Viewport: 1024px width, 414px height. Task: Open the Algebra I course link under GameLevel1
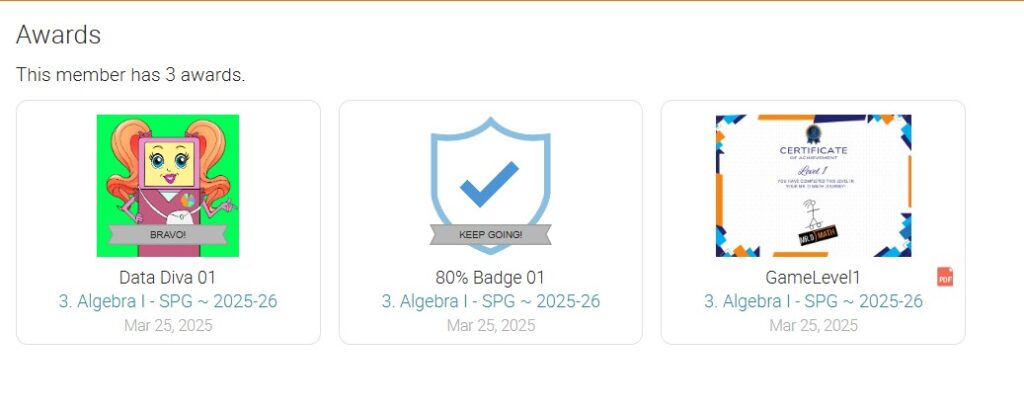(x=813, y=301)
